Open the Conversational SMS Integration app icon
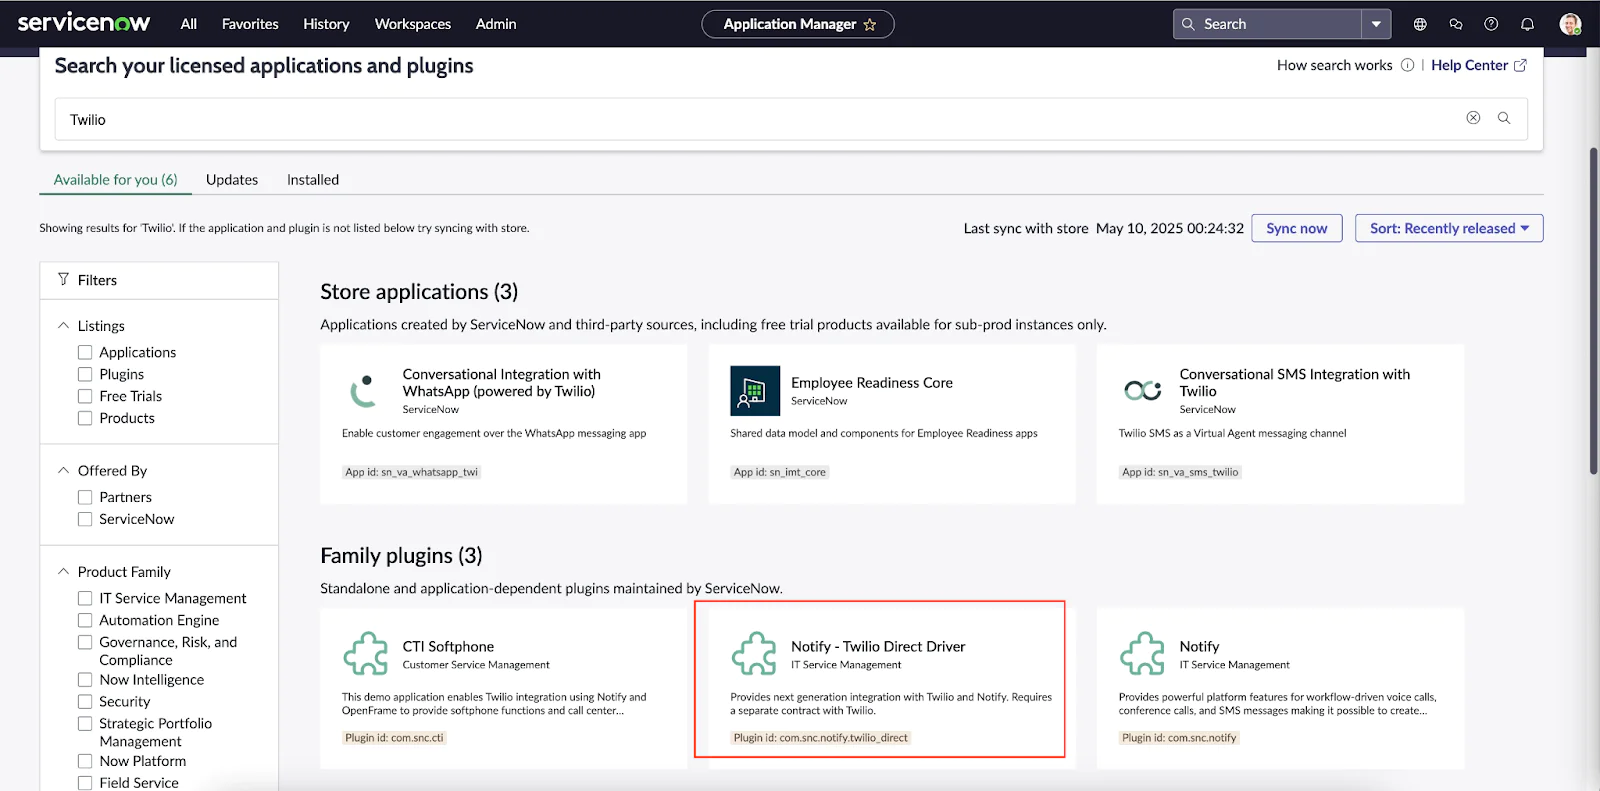The height and width of the screenshot is (791, 1600). [x=1142, y=390]
